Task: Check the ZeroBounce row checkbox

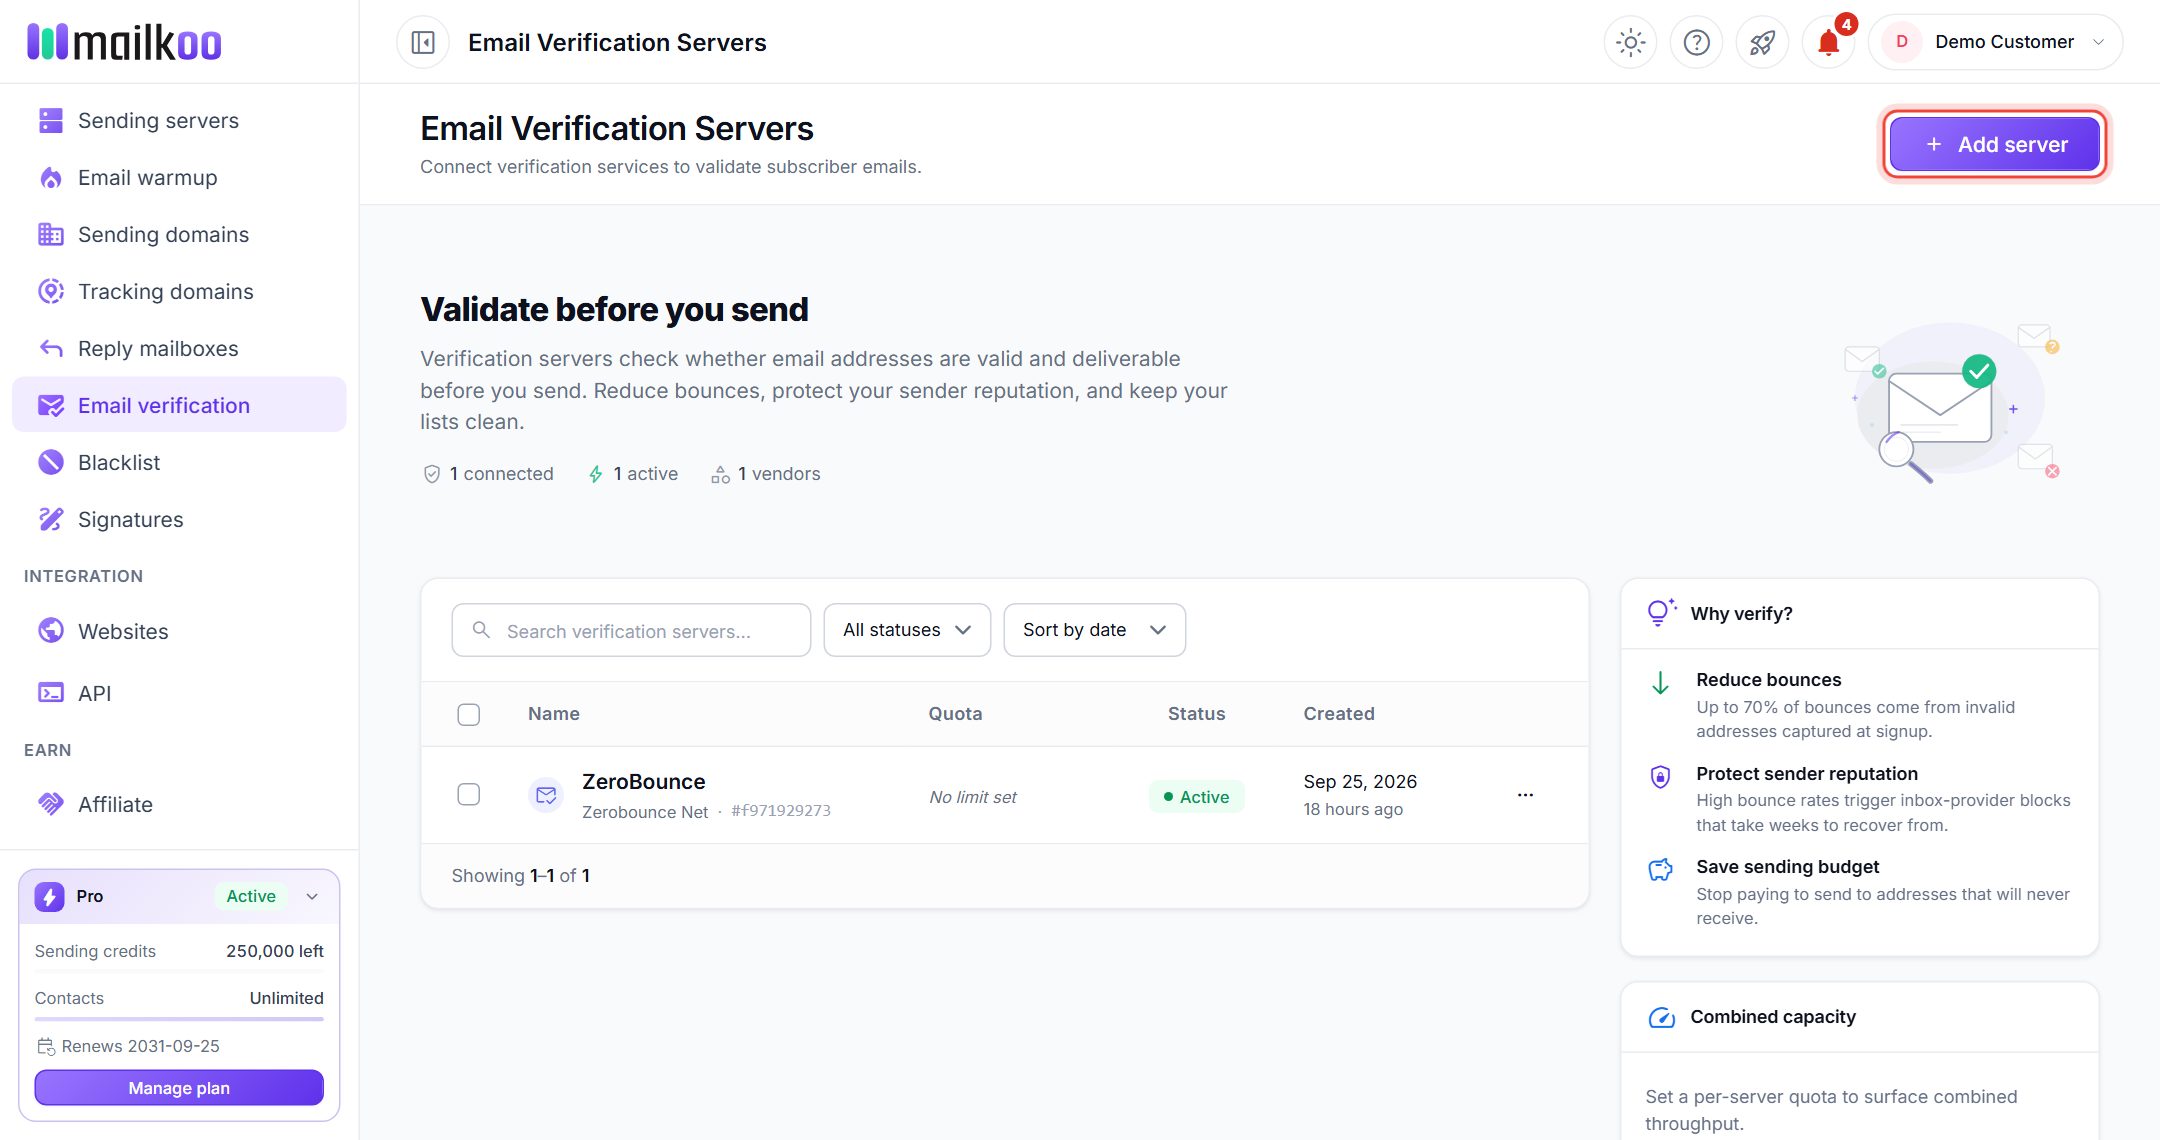Action: [x=468, y=795]
